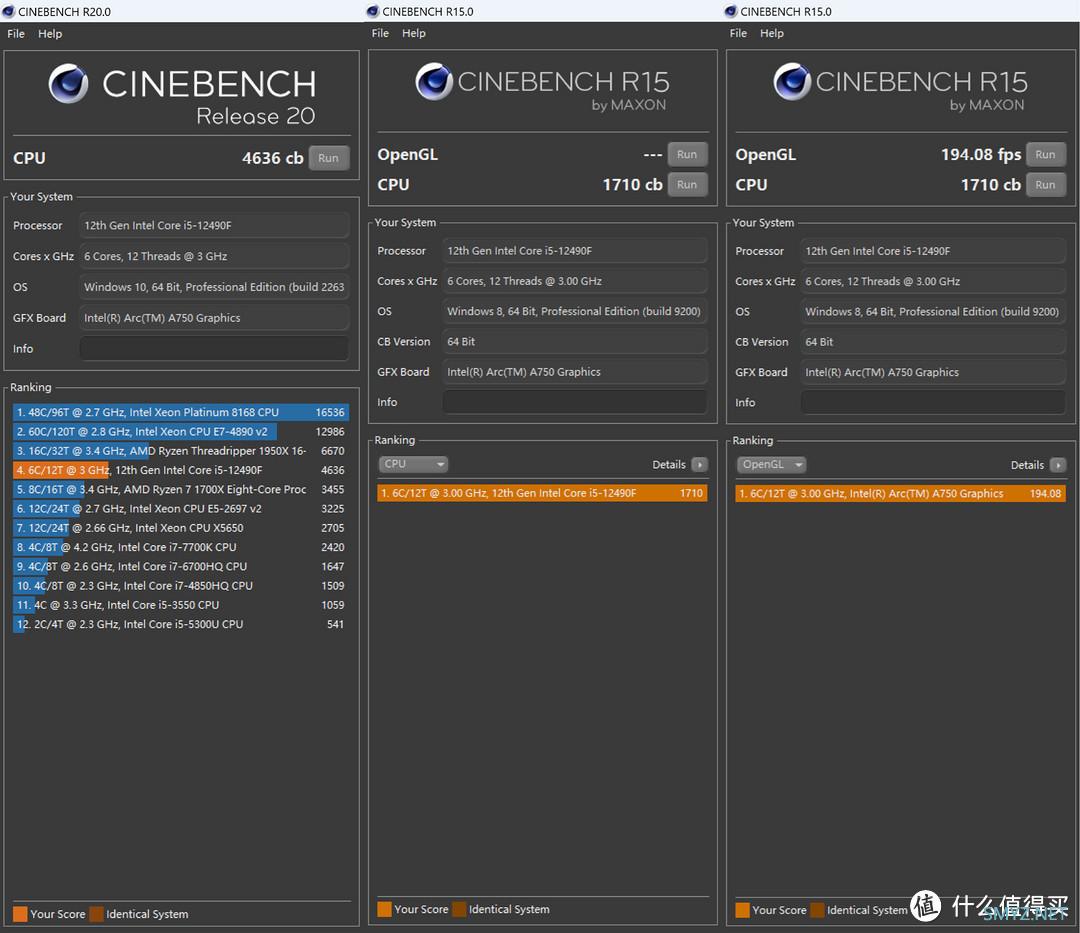1080x933 pixels.
Task: Run the OpenGL test in the middle R15 window
Action: (x=687, y=155)
